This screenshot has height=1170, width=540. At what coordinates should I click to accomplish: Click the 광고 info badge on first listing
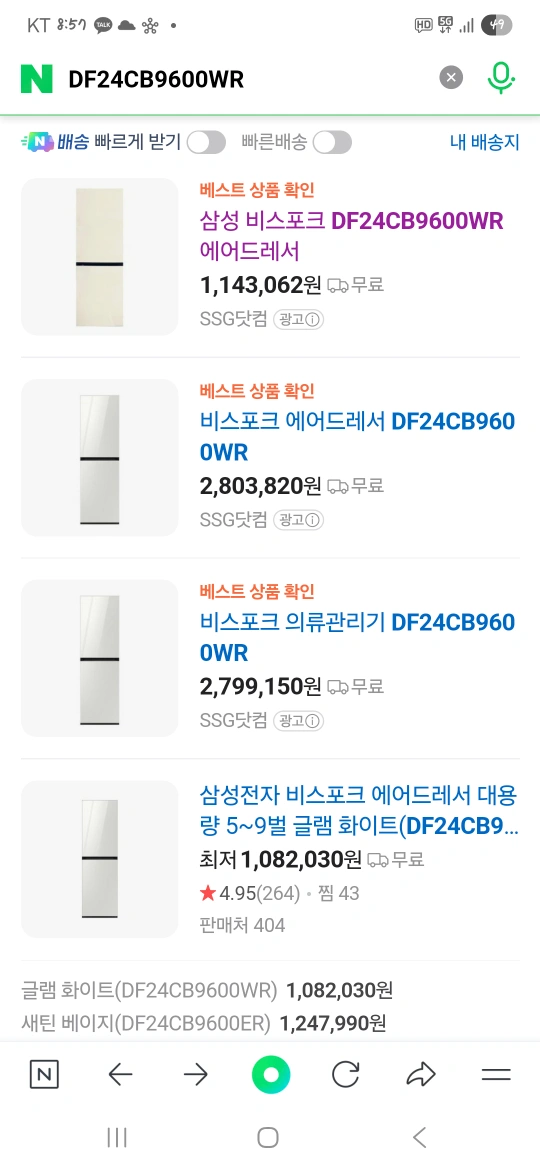click(x=298, y=319)
